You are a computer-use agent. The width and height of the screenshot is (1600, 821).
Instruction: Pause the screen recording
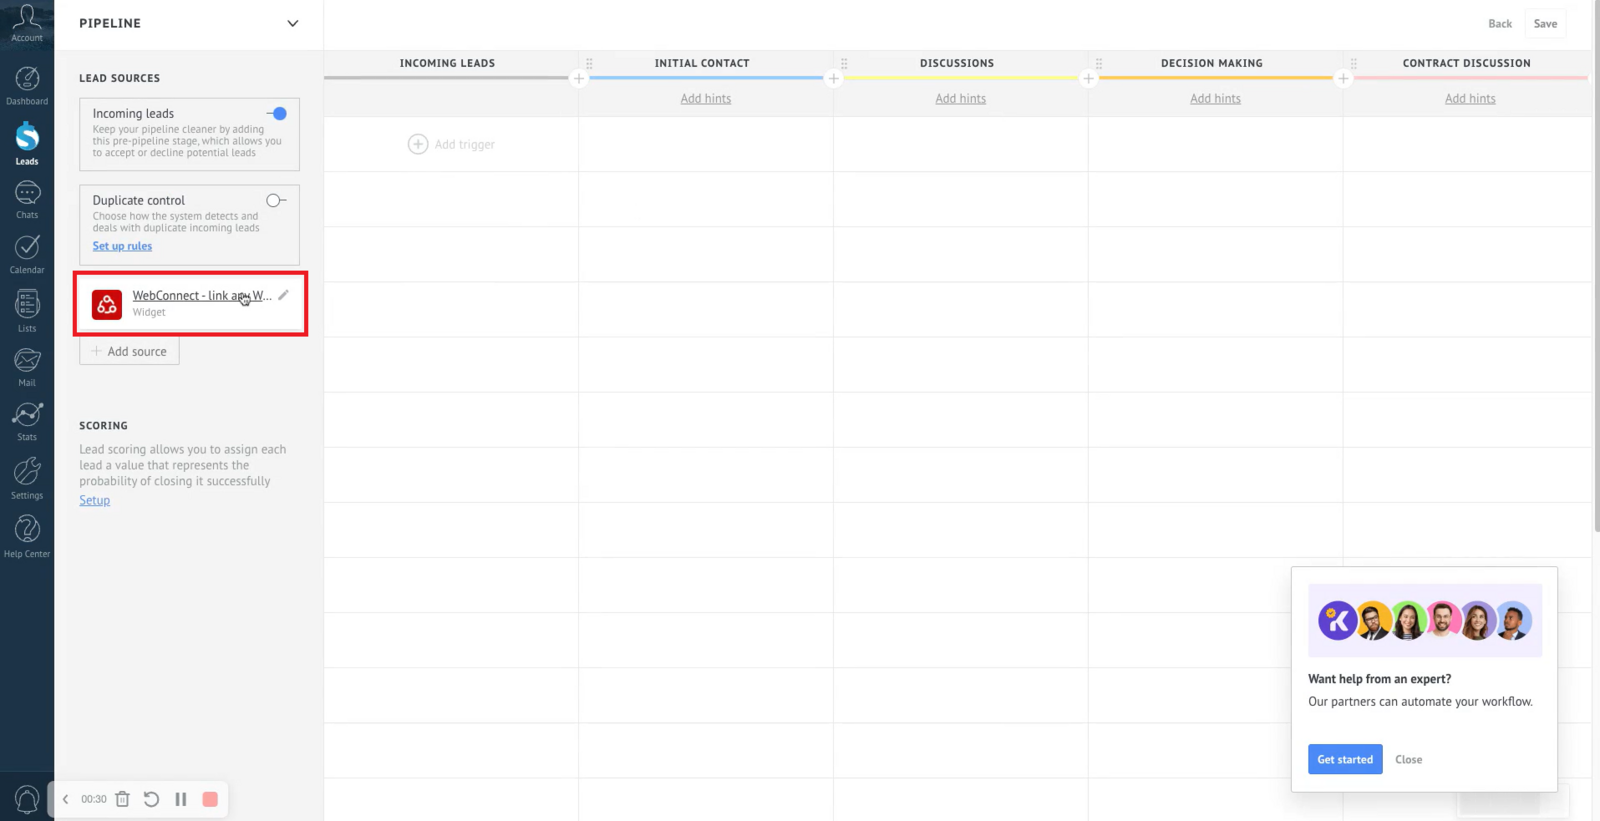click(x=181, y=799)
